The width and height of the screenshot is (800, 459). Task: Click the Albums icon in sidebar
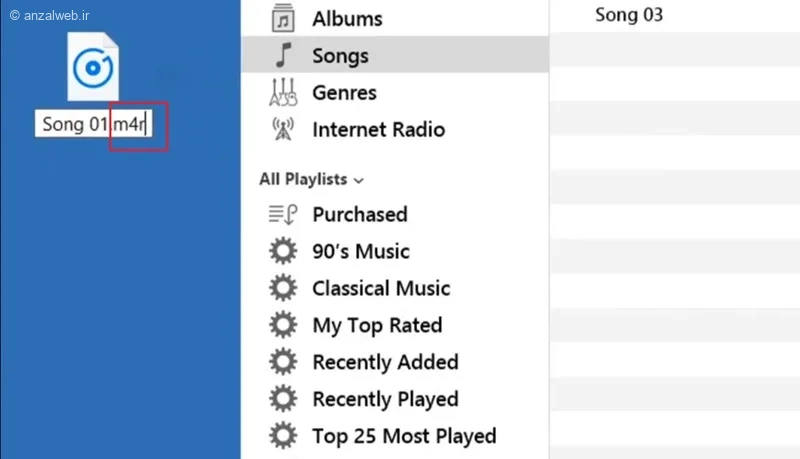283,18
